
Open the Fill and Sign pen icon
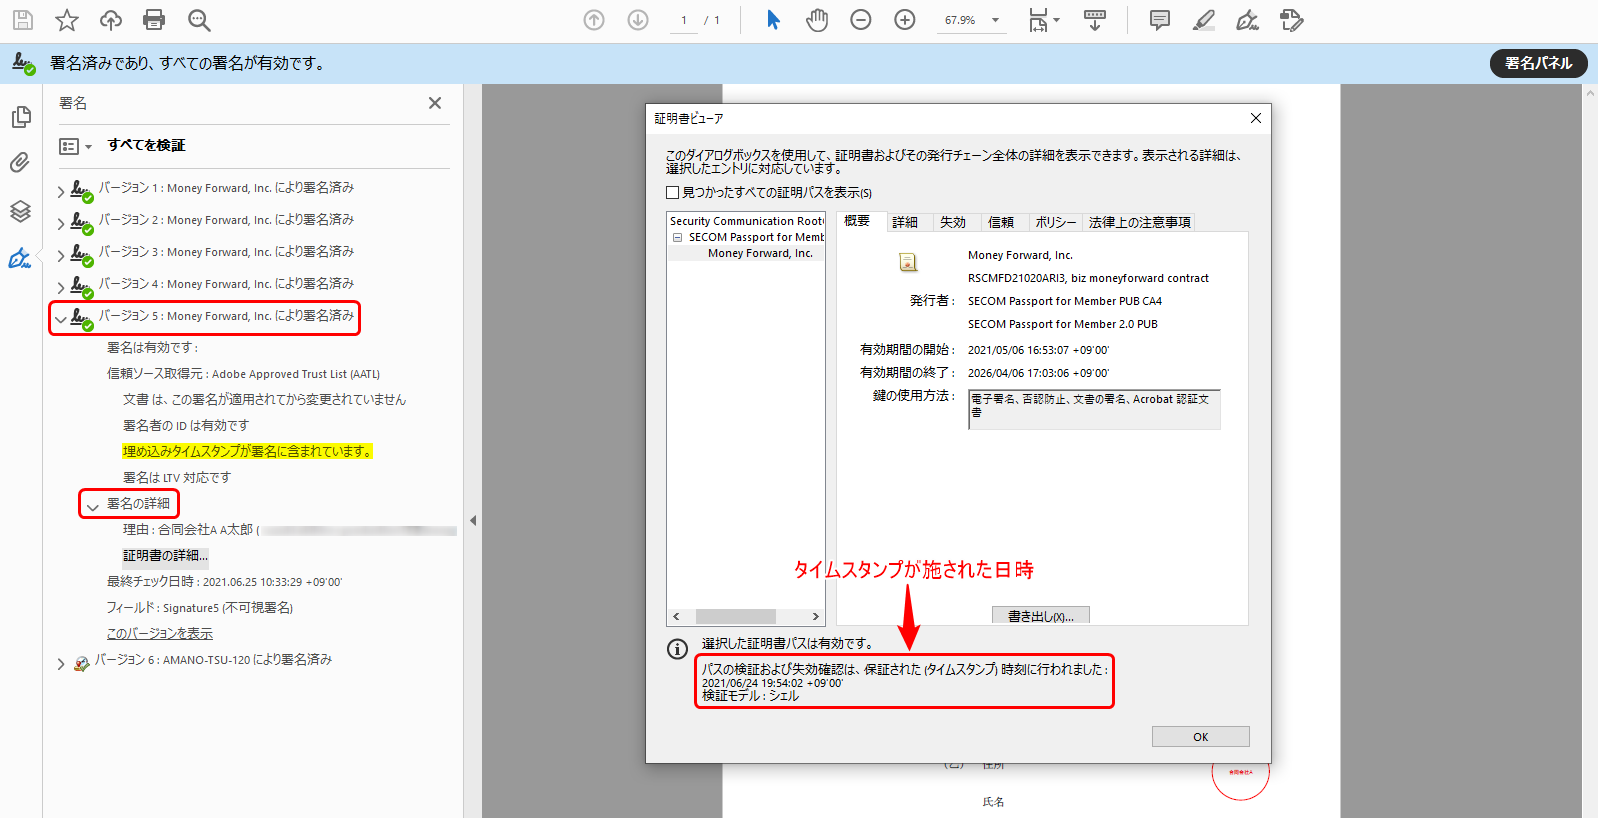[1247, 20]
